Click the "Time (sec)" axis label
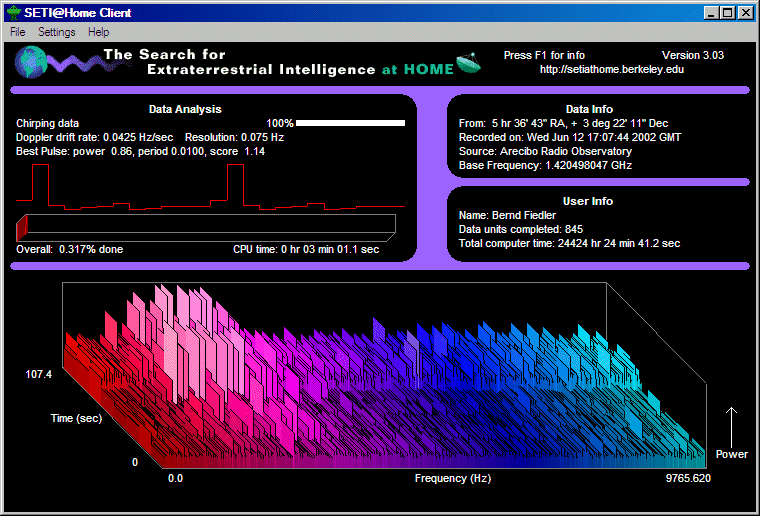760x516 pixels. (x=77, y=419)
